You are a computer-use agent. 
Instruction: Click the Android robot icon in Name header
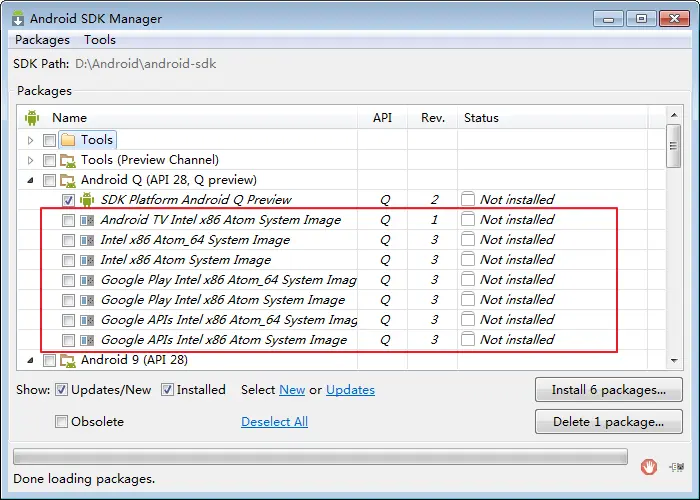tap(31, 118)
